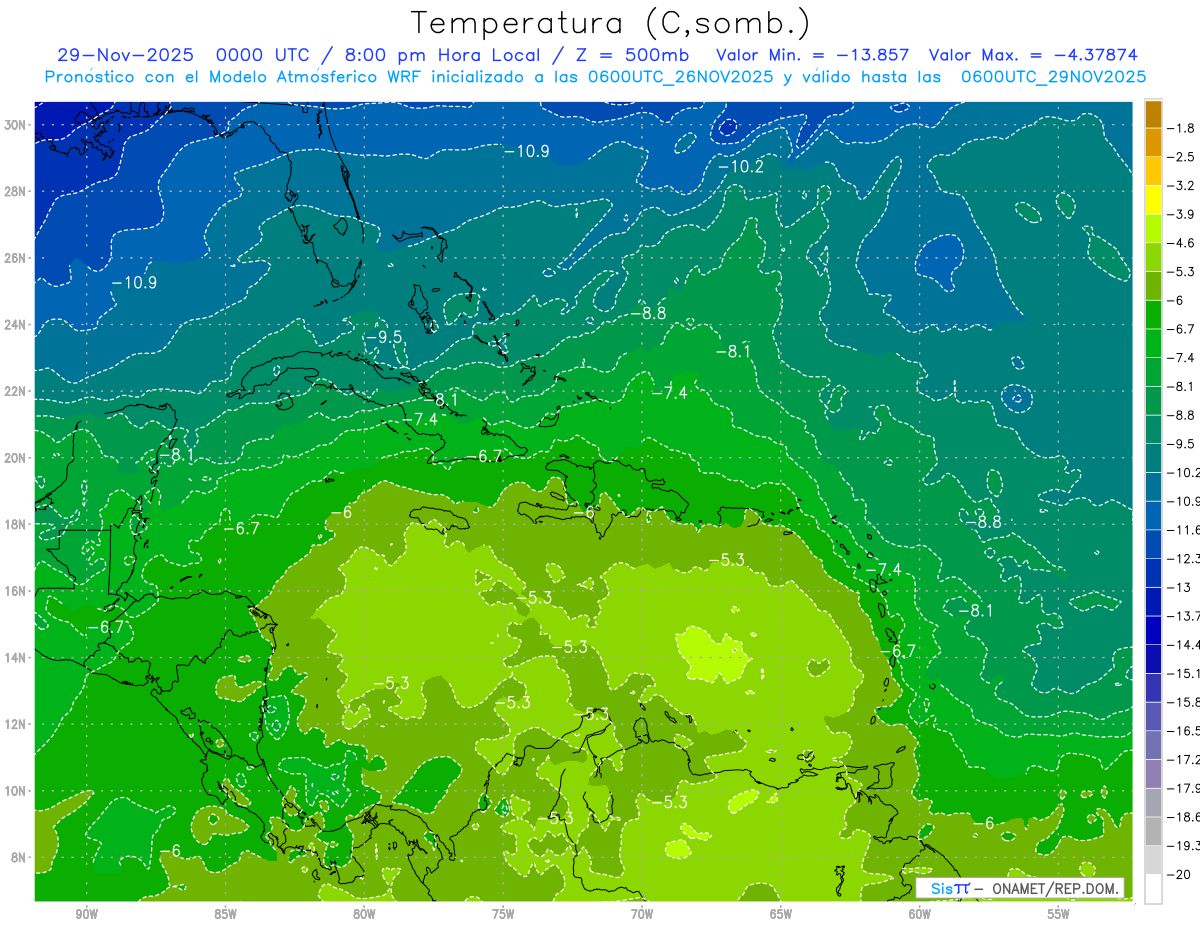Click the "-1.8" color scale label
1200x927 pixels.
tap(1181, 128)
